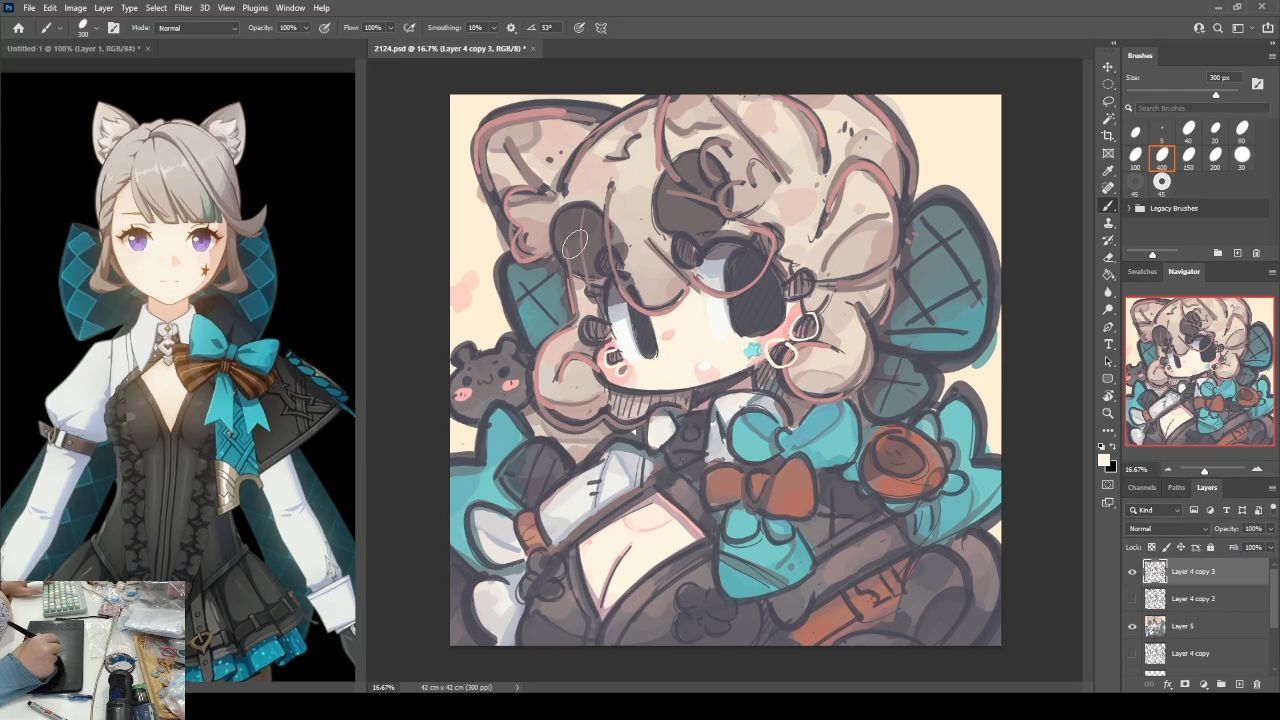This screenshot has height=720, width=1280.
Task: Add a layer mask in Layers panel
Action: (1185, 684)
